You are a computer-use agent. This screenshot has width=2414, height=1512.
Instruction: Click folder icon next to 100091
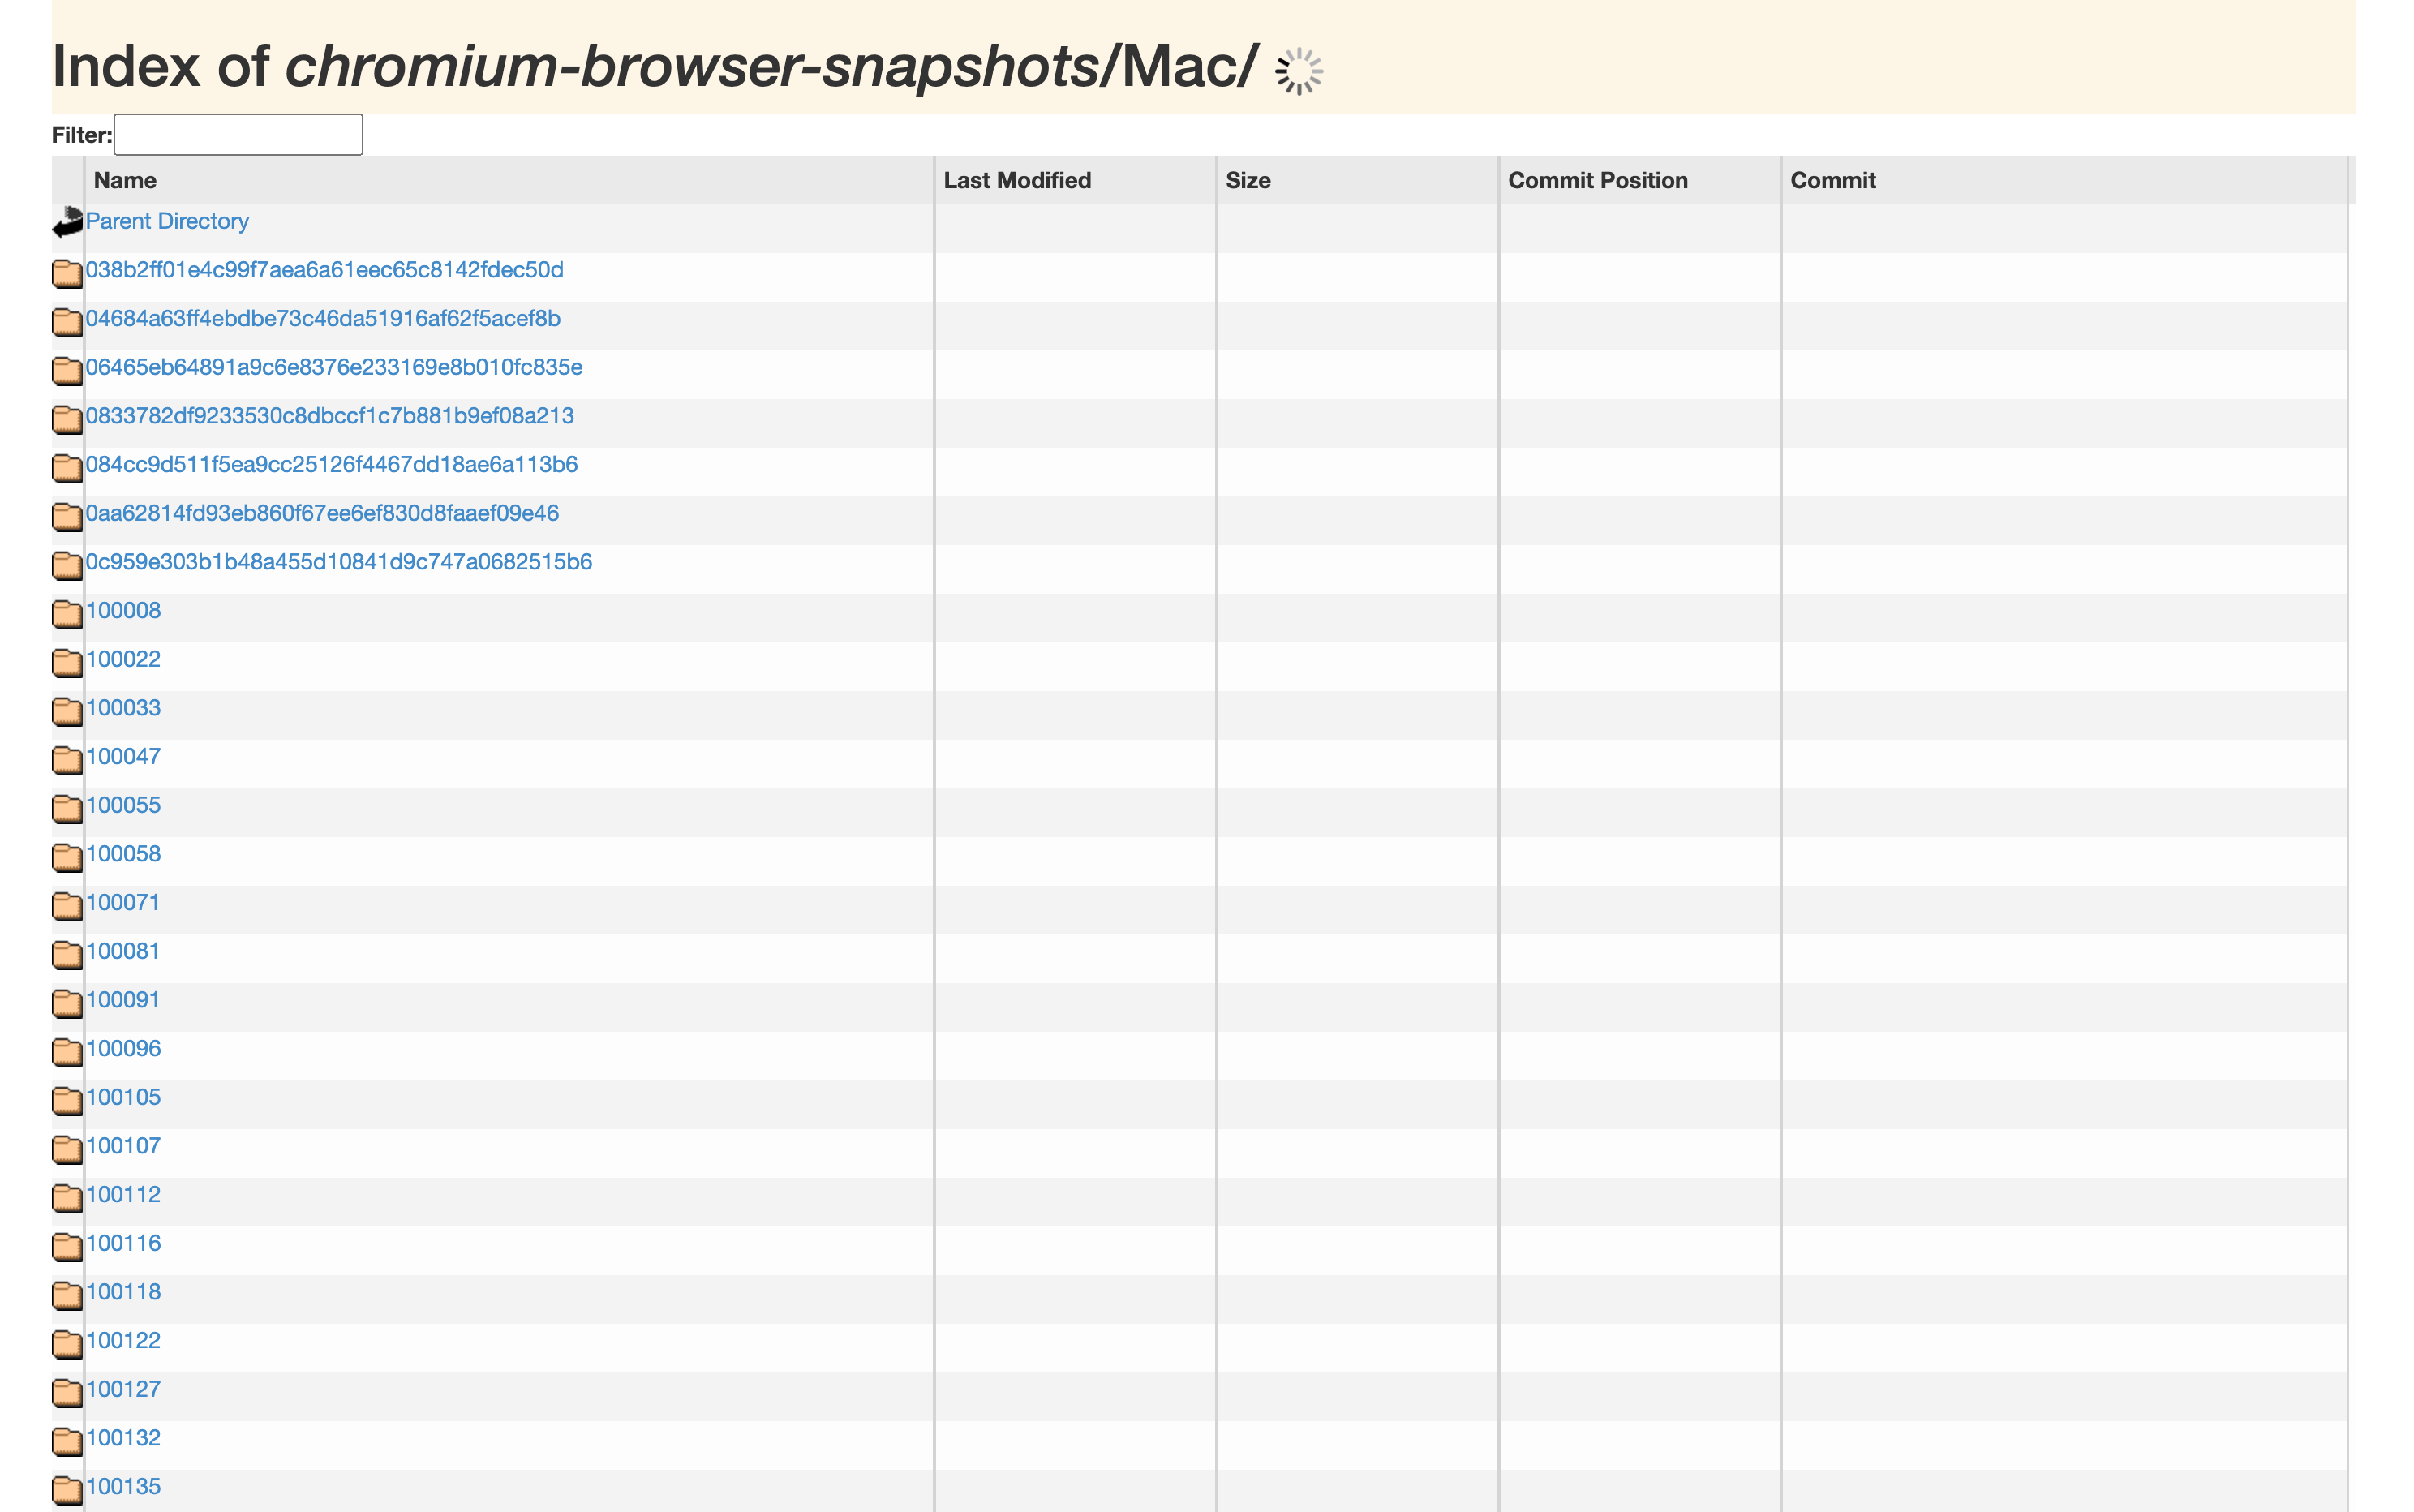coord(67,1003)
